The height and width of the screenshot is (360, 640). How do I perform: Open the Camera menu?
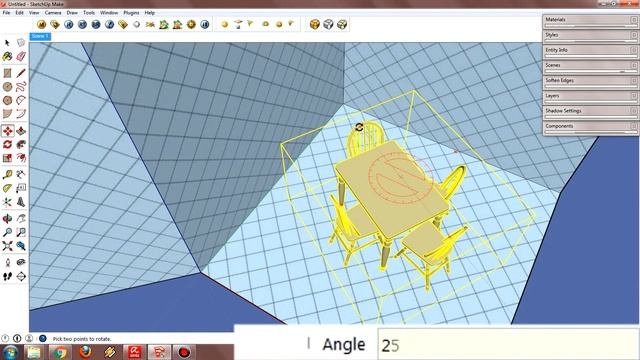coord(53,13)
